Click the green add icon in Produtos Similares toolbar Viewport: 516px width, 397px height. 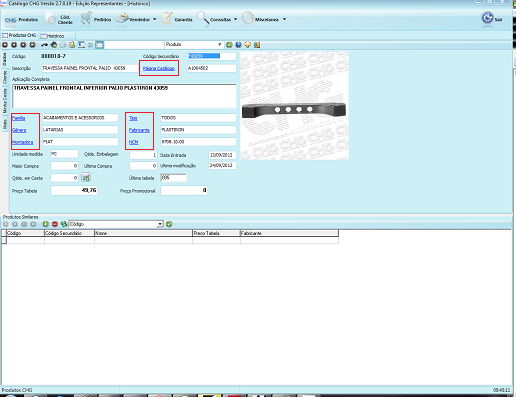(x=46, y=224)
